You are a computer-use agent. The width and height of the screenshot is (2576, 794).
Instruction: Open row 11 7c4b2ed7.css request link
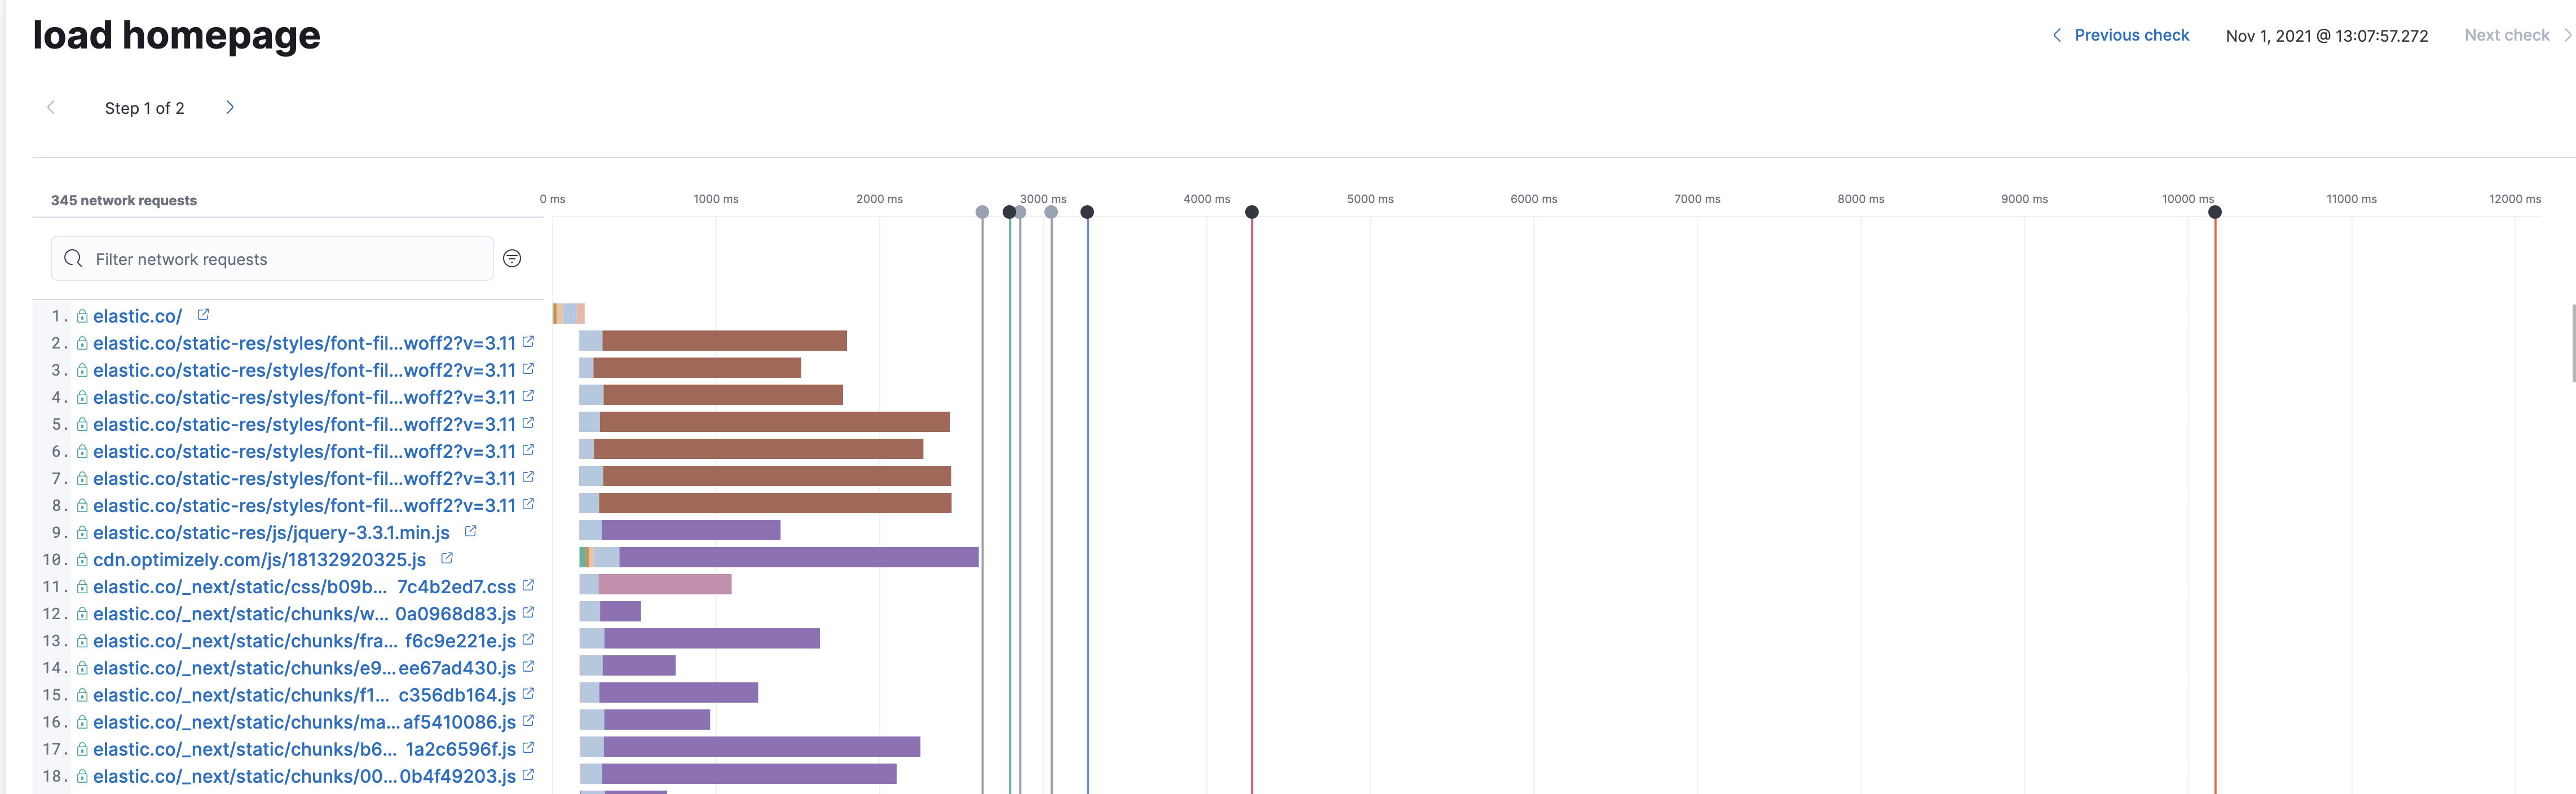(305, 586)
